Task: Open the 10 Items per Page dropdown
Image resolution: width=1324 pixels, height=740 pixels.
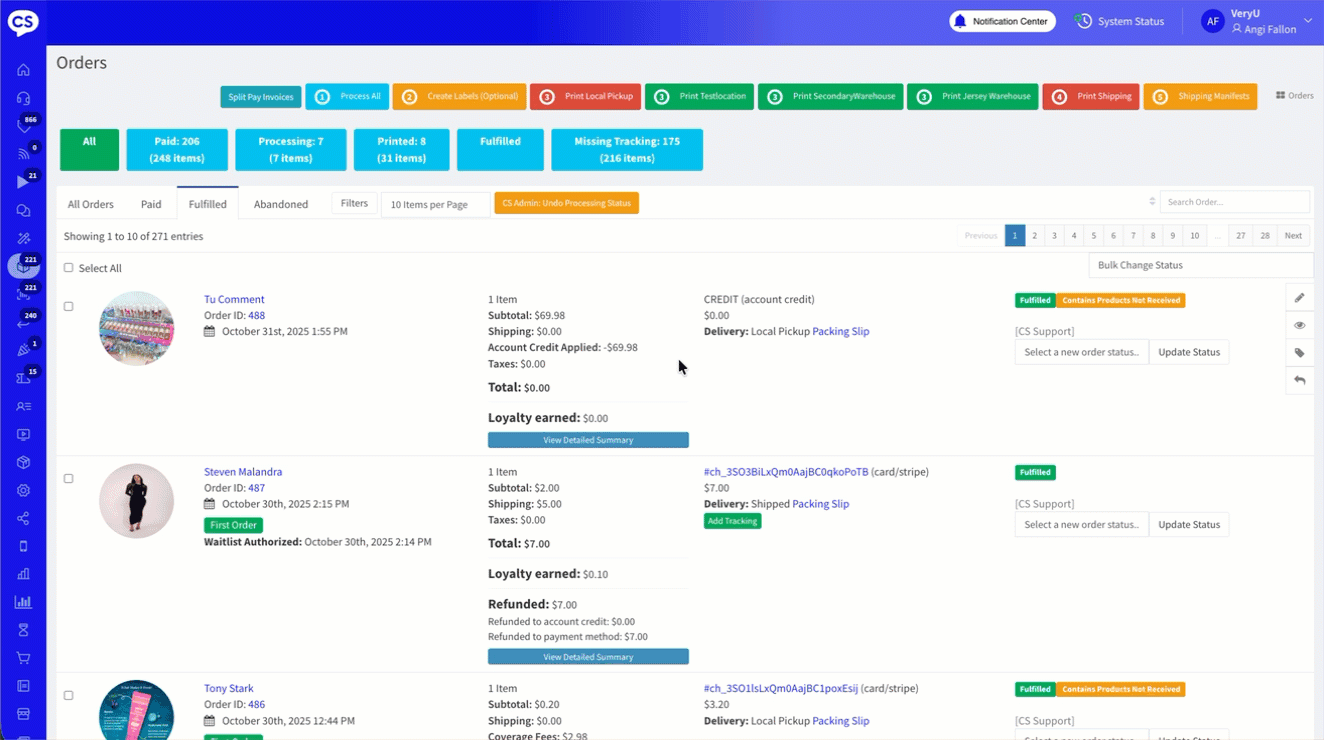Action: [x=435, y=204]
